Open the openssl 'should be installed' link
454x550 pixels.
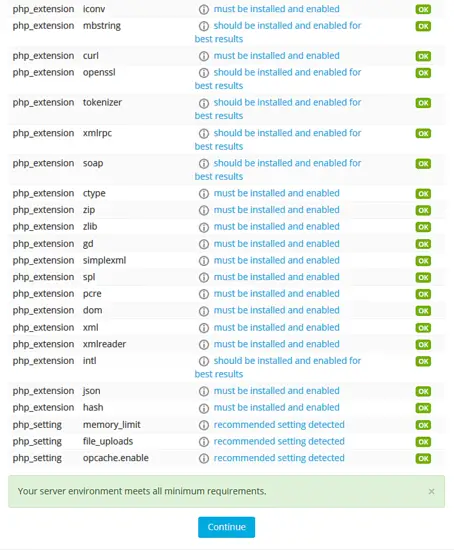click(278, 79)
